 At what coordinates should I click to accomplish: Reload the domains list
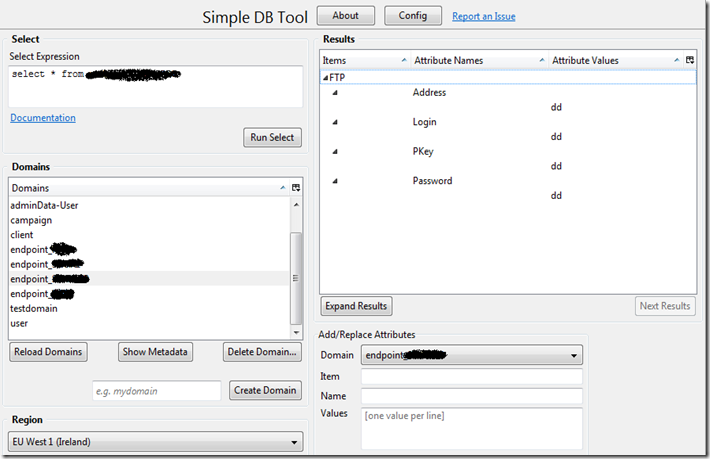click(48, 352)
